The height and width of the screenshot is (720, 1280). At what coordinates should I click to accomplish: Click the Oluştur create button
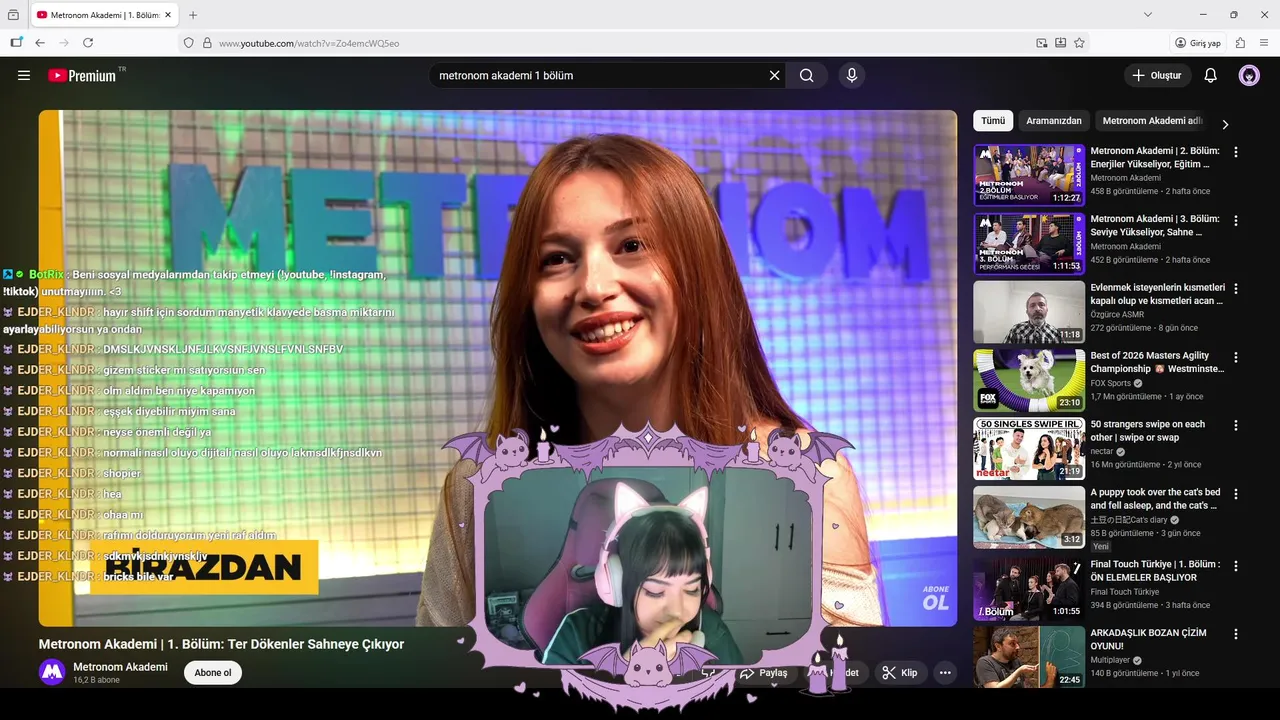click(x=1157, y=75)
